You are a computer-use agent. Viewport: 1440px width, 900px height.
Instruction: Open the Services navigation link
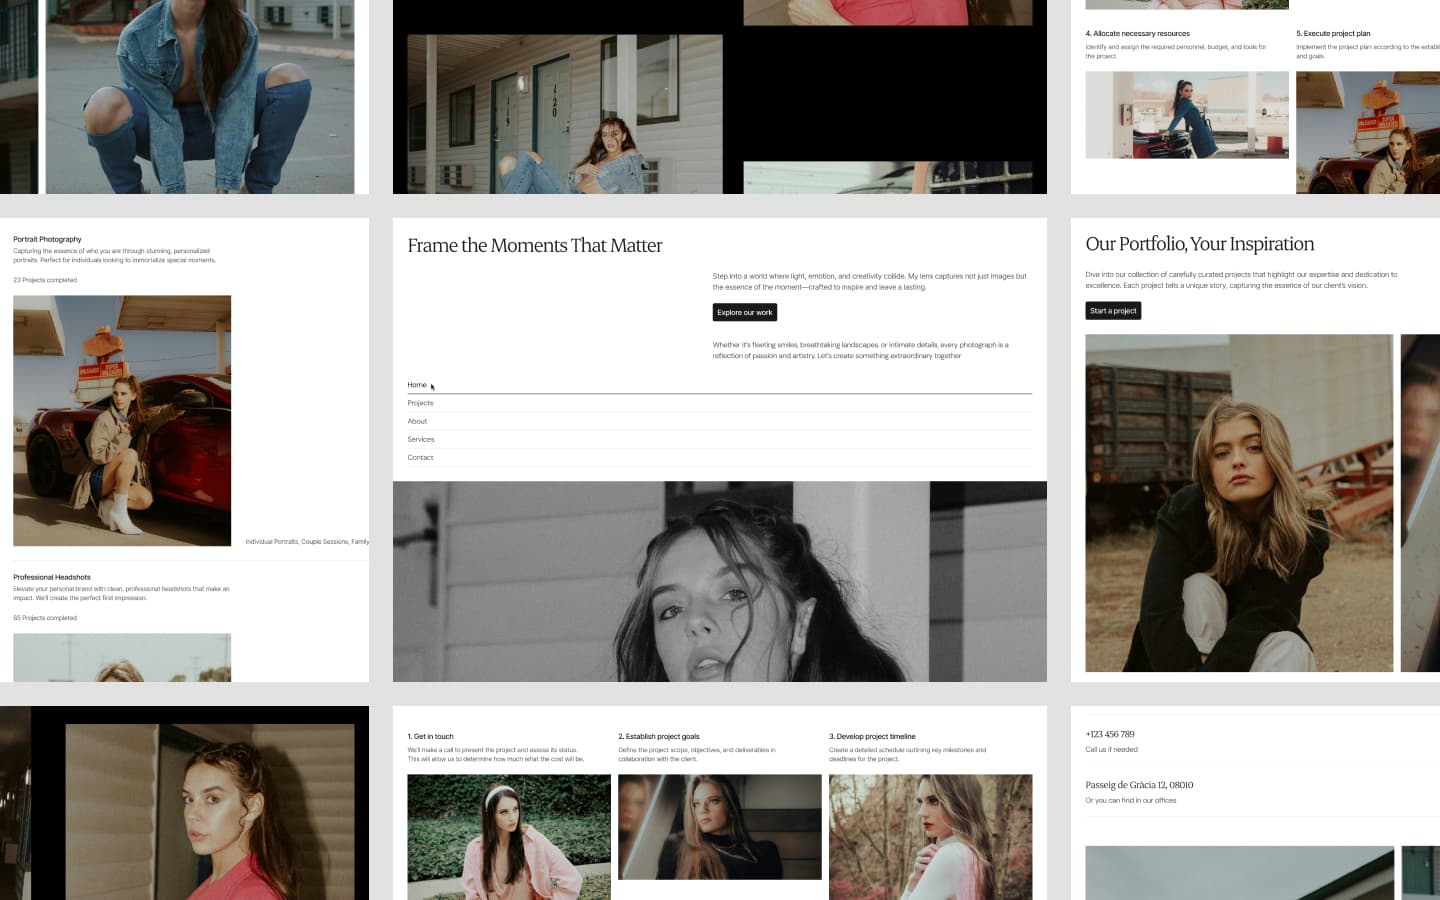(421, 439)
